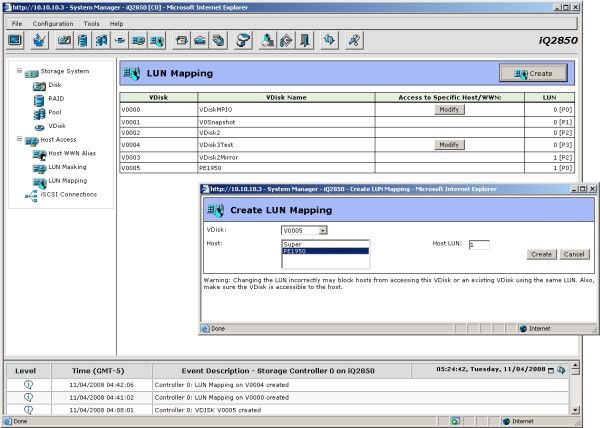
Task: Click the LUN Mapping toolbar icon with shield
Action: (x=157, y=40)
